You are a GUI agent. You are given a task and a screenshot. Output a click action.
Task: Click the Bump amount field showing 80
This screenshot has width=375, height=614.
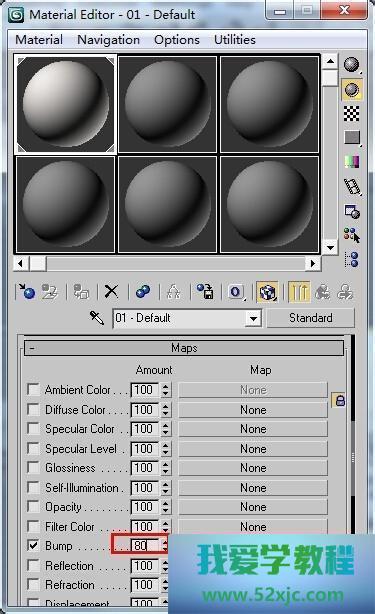tap(145, 545)
